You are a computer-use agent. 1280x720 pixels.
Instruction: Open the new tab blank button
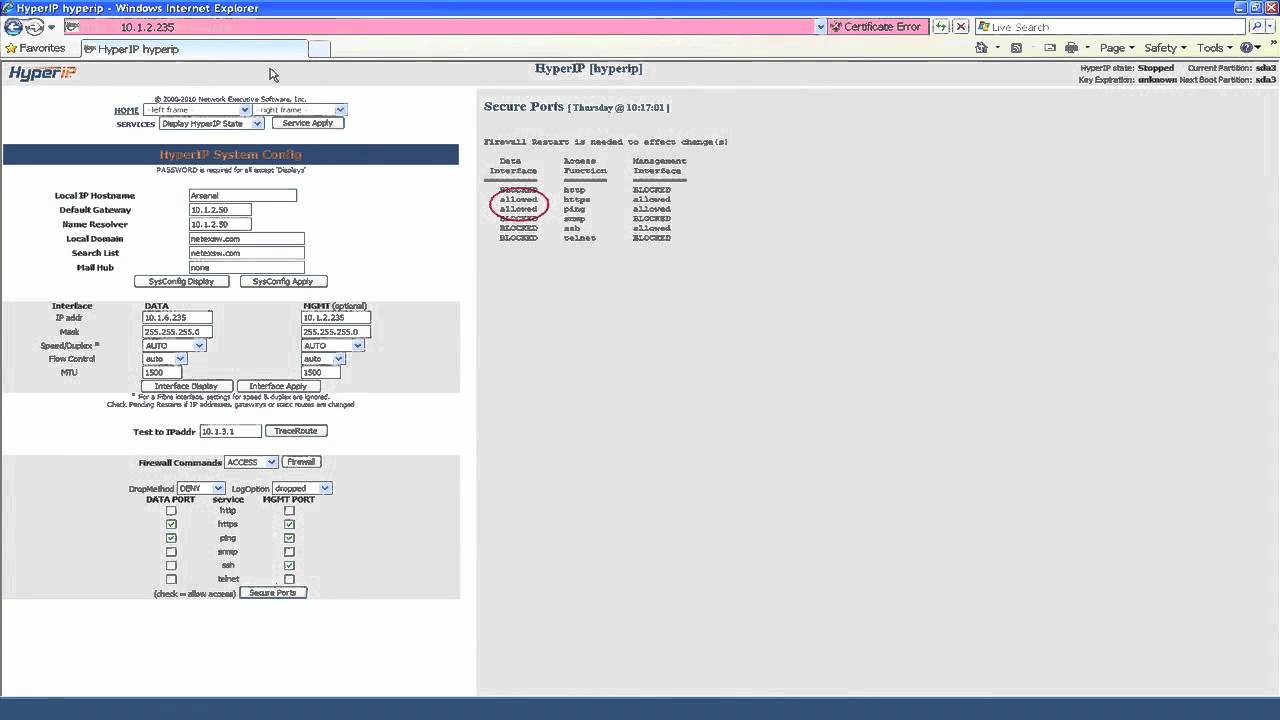click(319, 49)
